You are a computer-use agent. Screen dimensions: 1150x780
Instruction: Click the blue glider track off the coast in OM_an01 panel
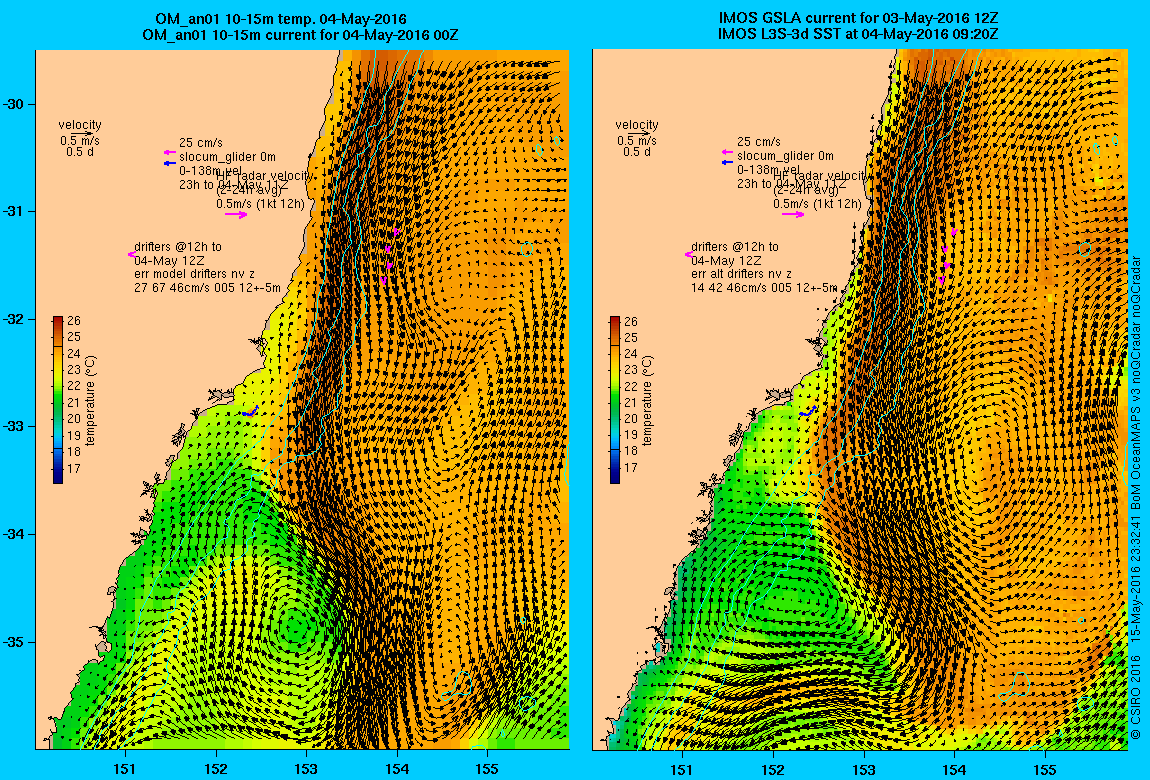point(249,413)
